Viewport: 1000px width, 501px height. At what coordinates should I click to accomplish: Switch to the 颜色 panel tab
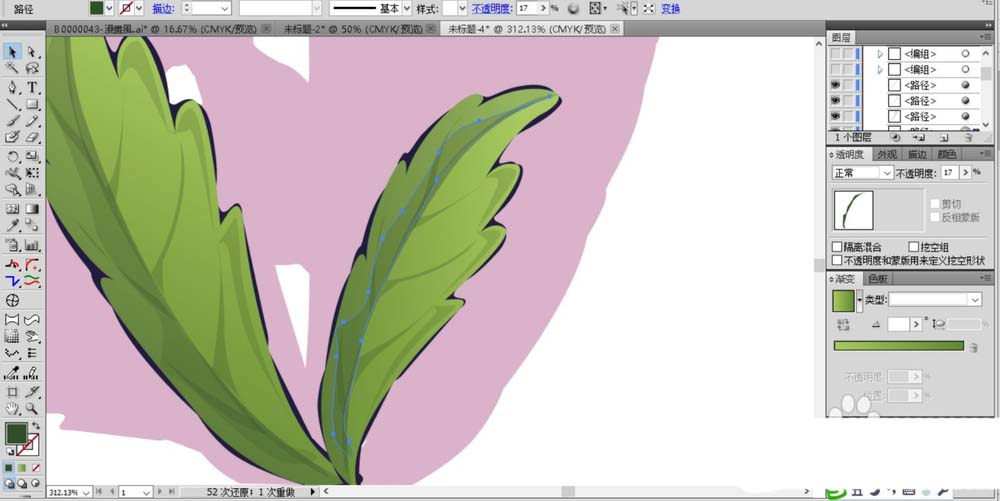946,154
